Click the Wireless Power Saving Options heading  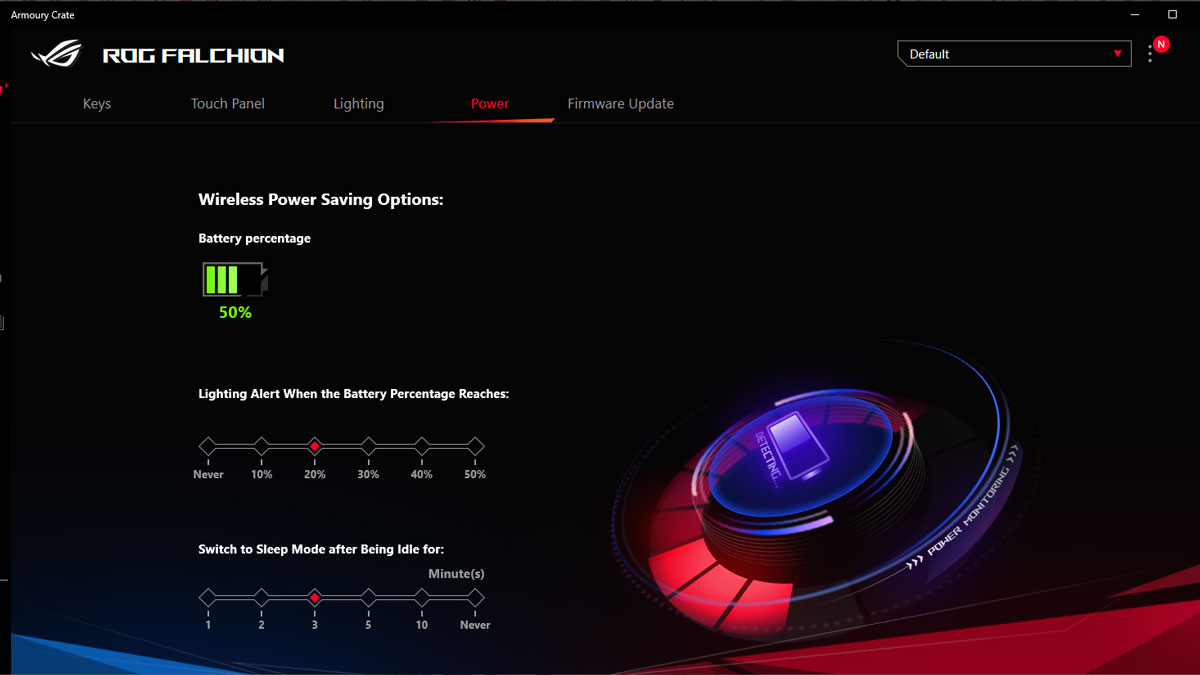(321, 200)
